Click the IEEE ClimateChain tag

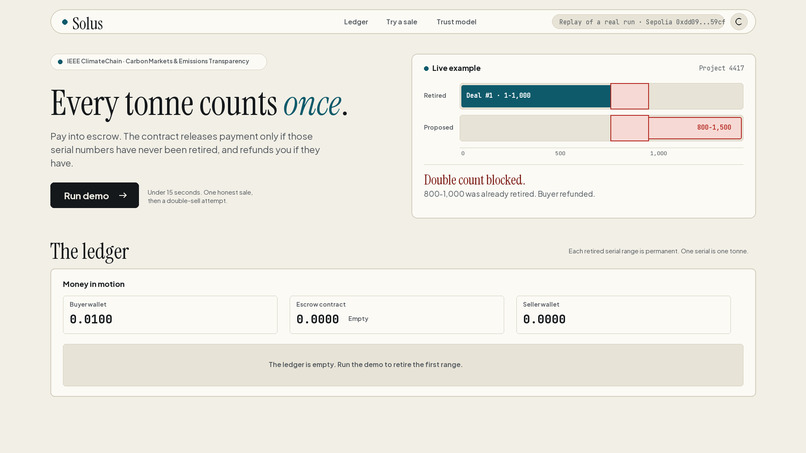pos(158,61)
